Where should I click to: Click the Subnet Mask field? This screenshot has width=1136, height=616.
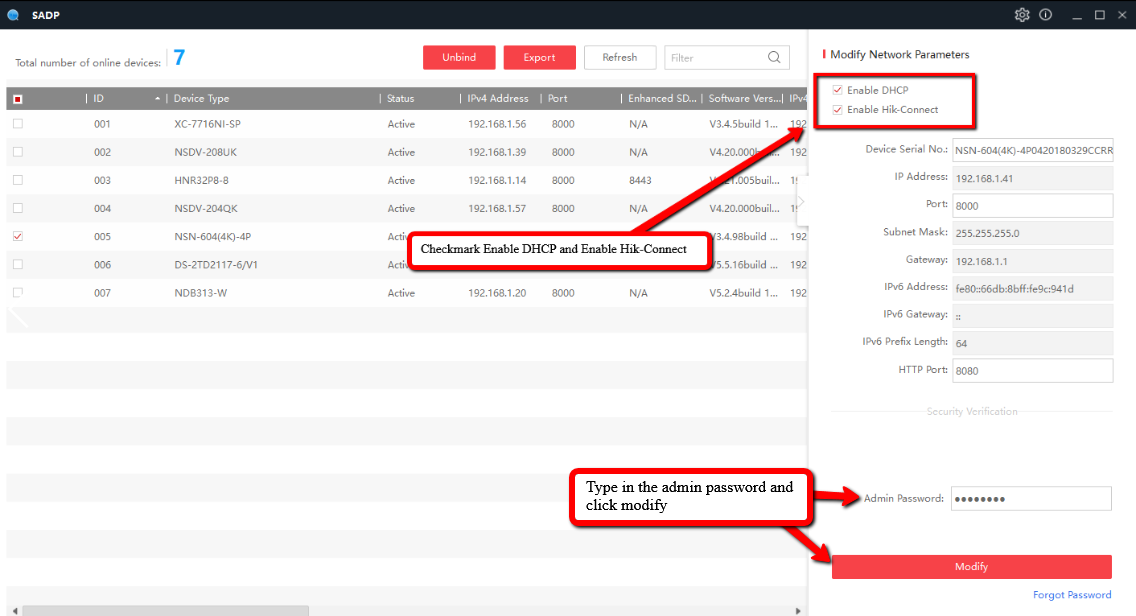pos(1032,233)
